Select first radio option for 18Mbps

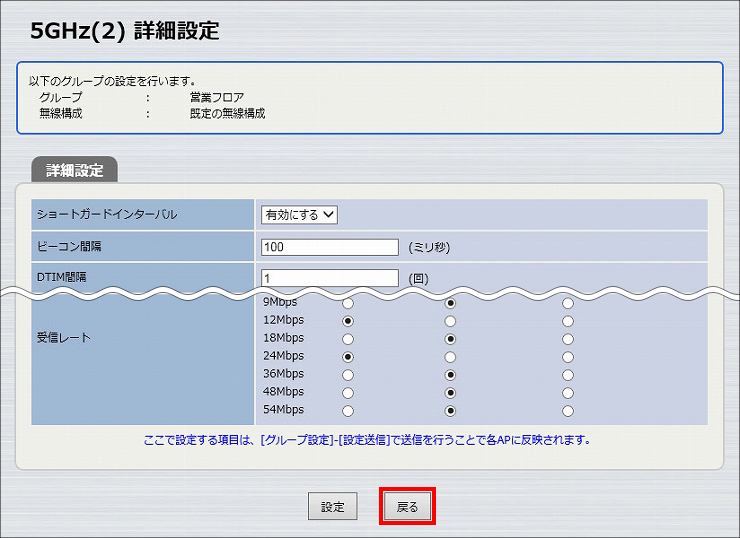[x=348, y=339]
